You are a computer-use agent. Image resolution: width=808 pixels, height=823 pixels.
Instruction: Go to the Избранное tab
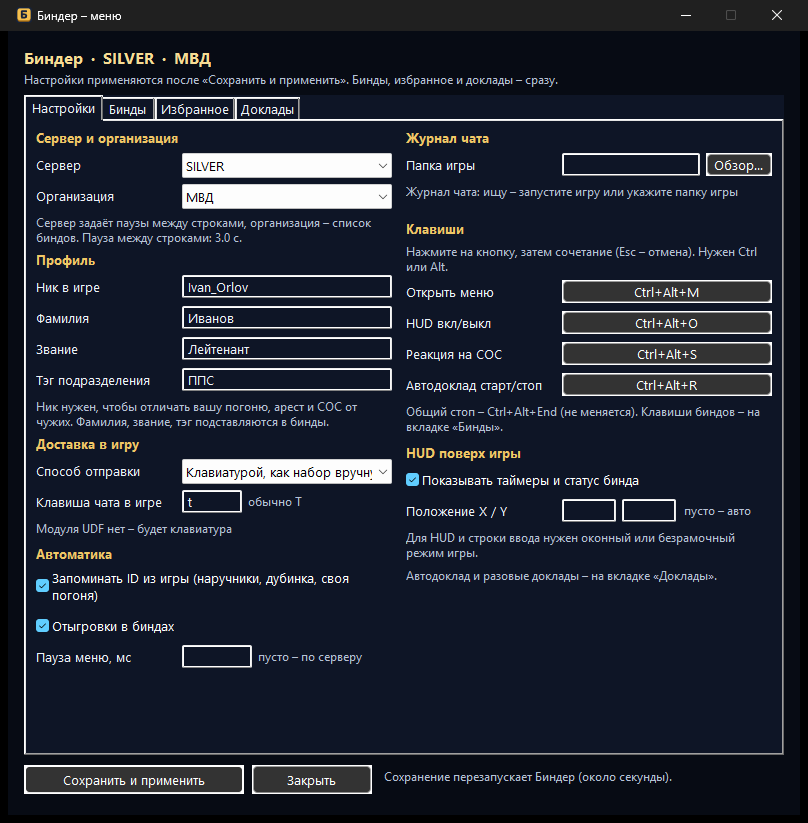195,109
